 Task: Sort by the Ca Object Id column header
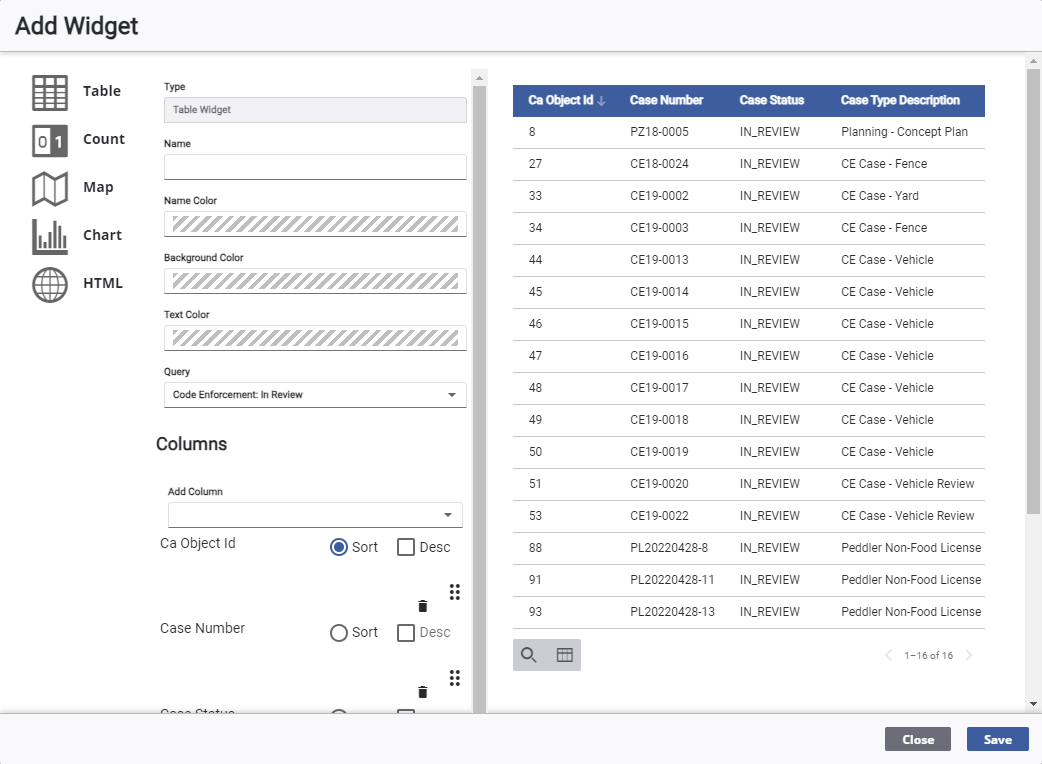561,101
